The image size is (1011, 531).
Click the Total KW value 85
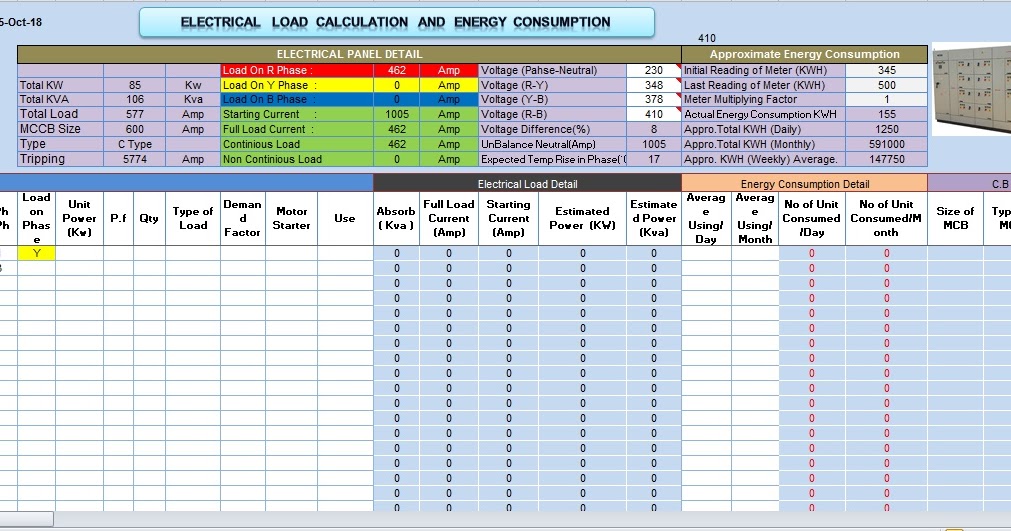pyautogui.click(x=134, y=85)
